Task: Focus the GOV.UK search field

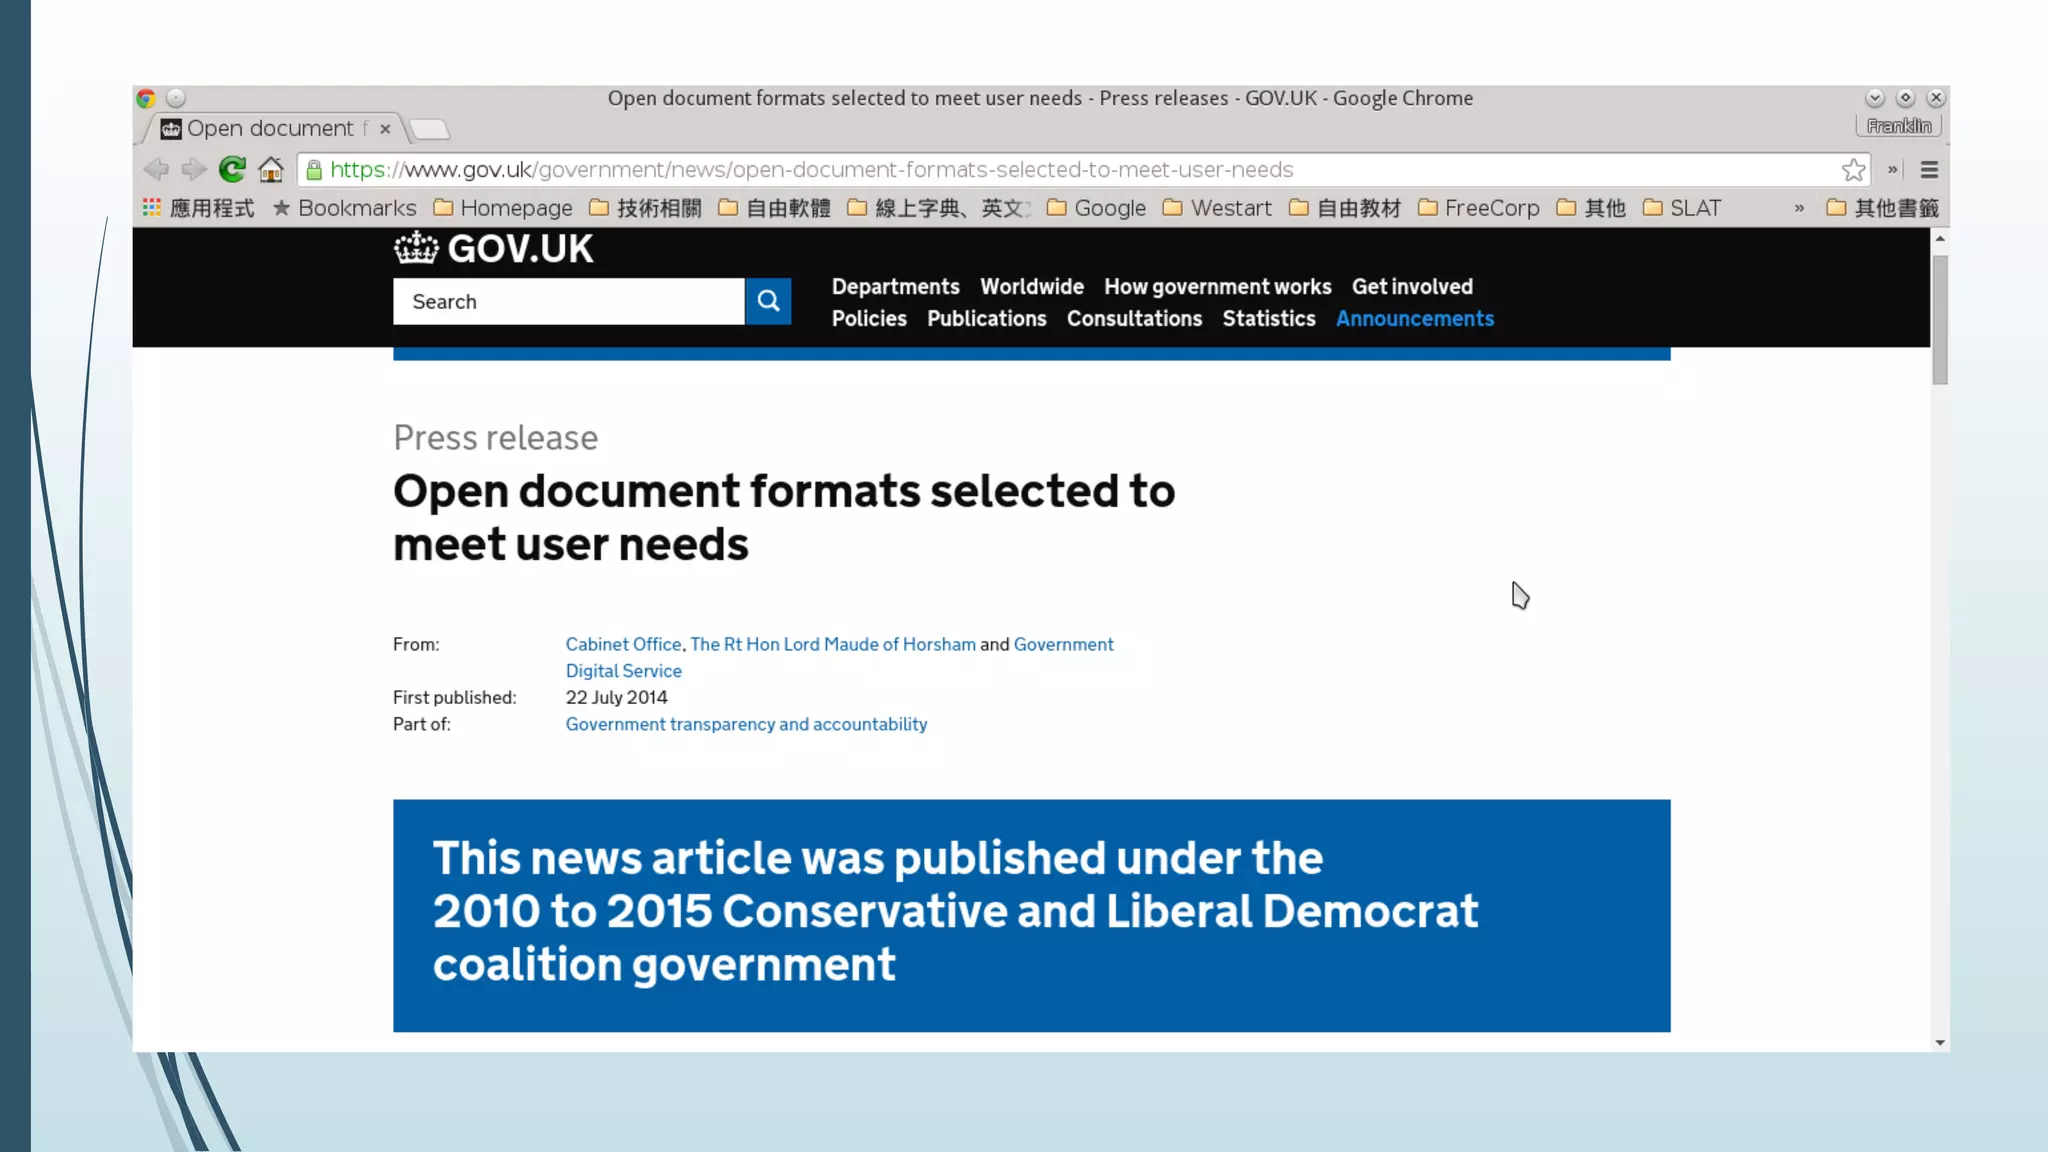Action: [x=568, y=301]
